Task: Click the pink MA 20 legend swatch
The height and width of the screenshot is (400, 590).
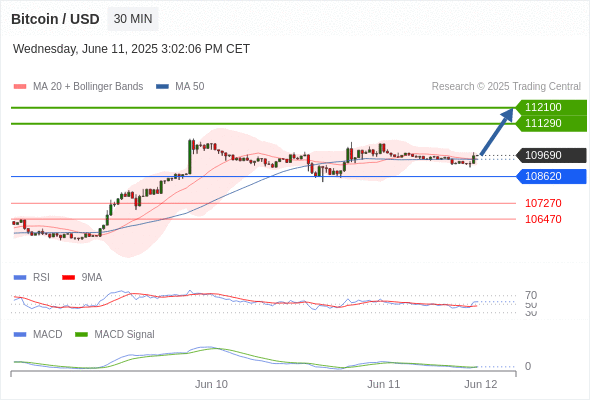Action: click(20, 87)
